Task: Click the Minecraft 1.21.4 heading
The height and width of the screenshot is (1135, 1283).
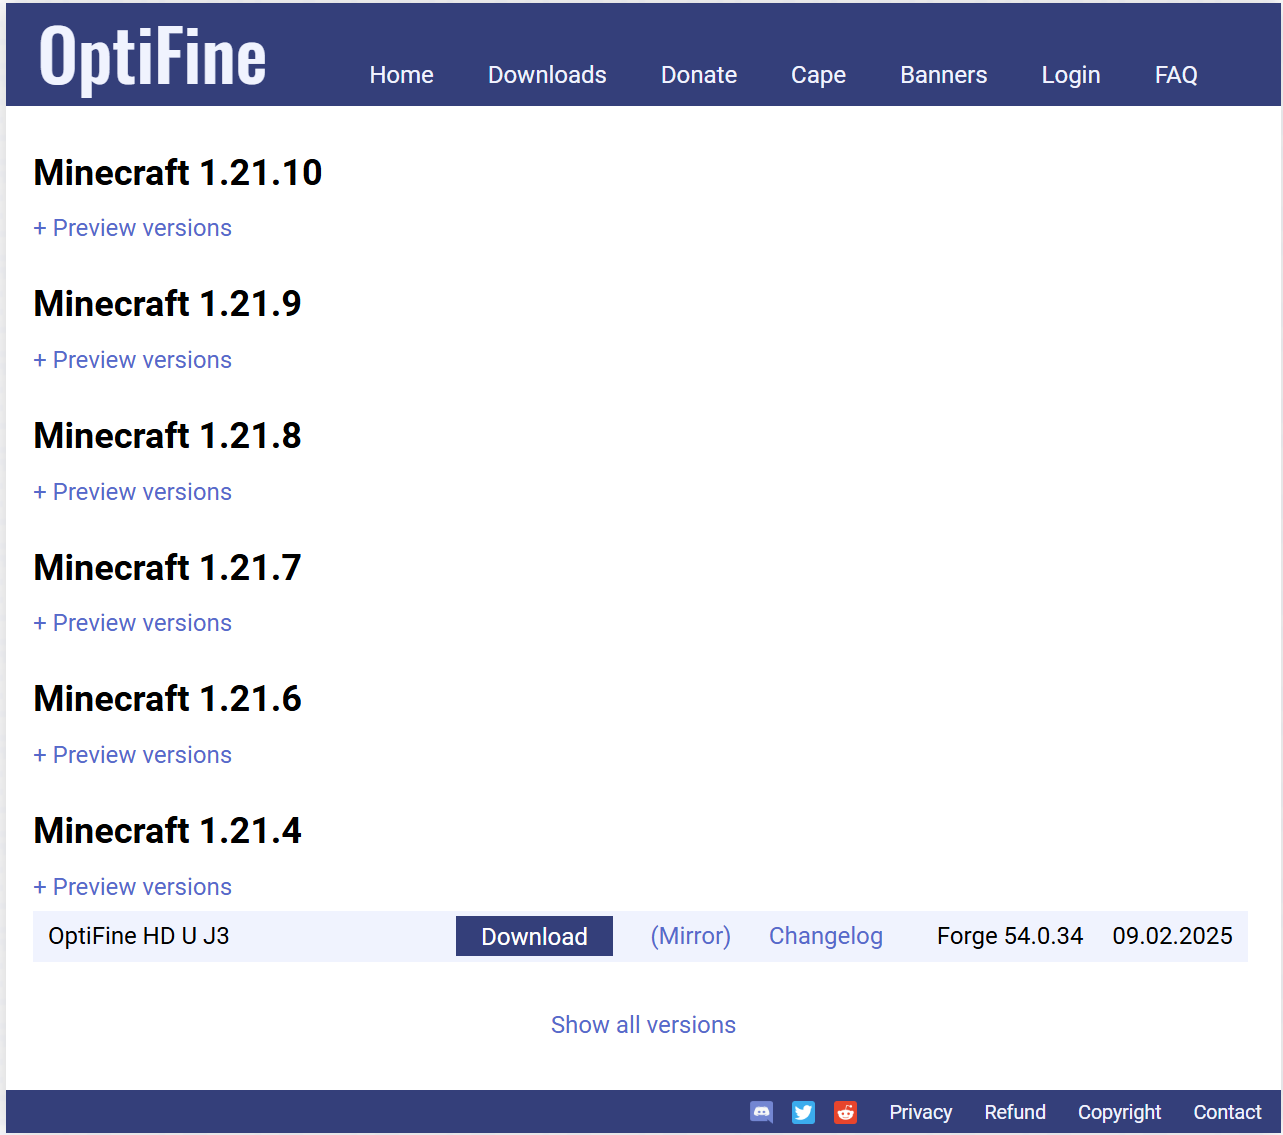Action: tap(168, 831)
